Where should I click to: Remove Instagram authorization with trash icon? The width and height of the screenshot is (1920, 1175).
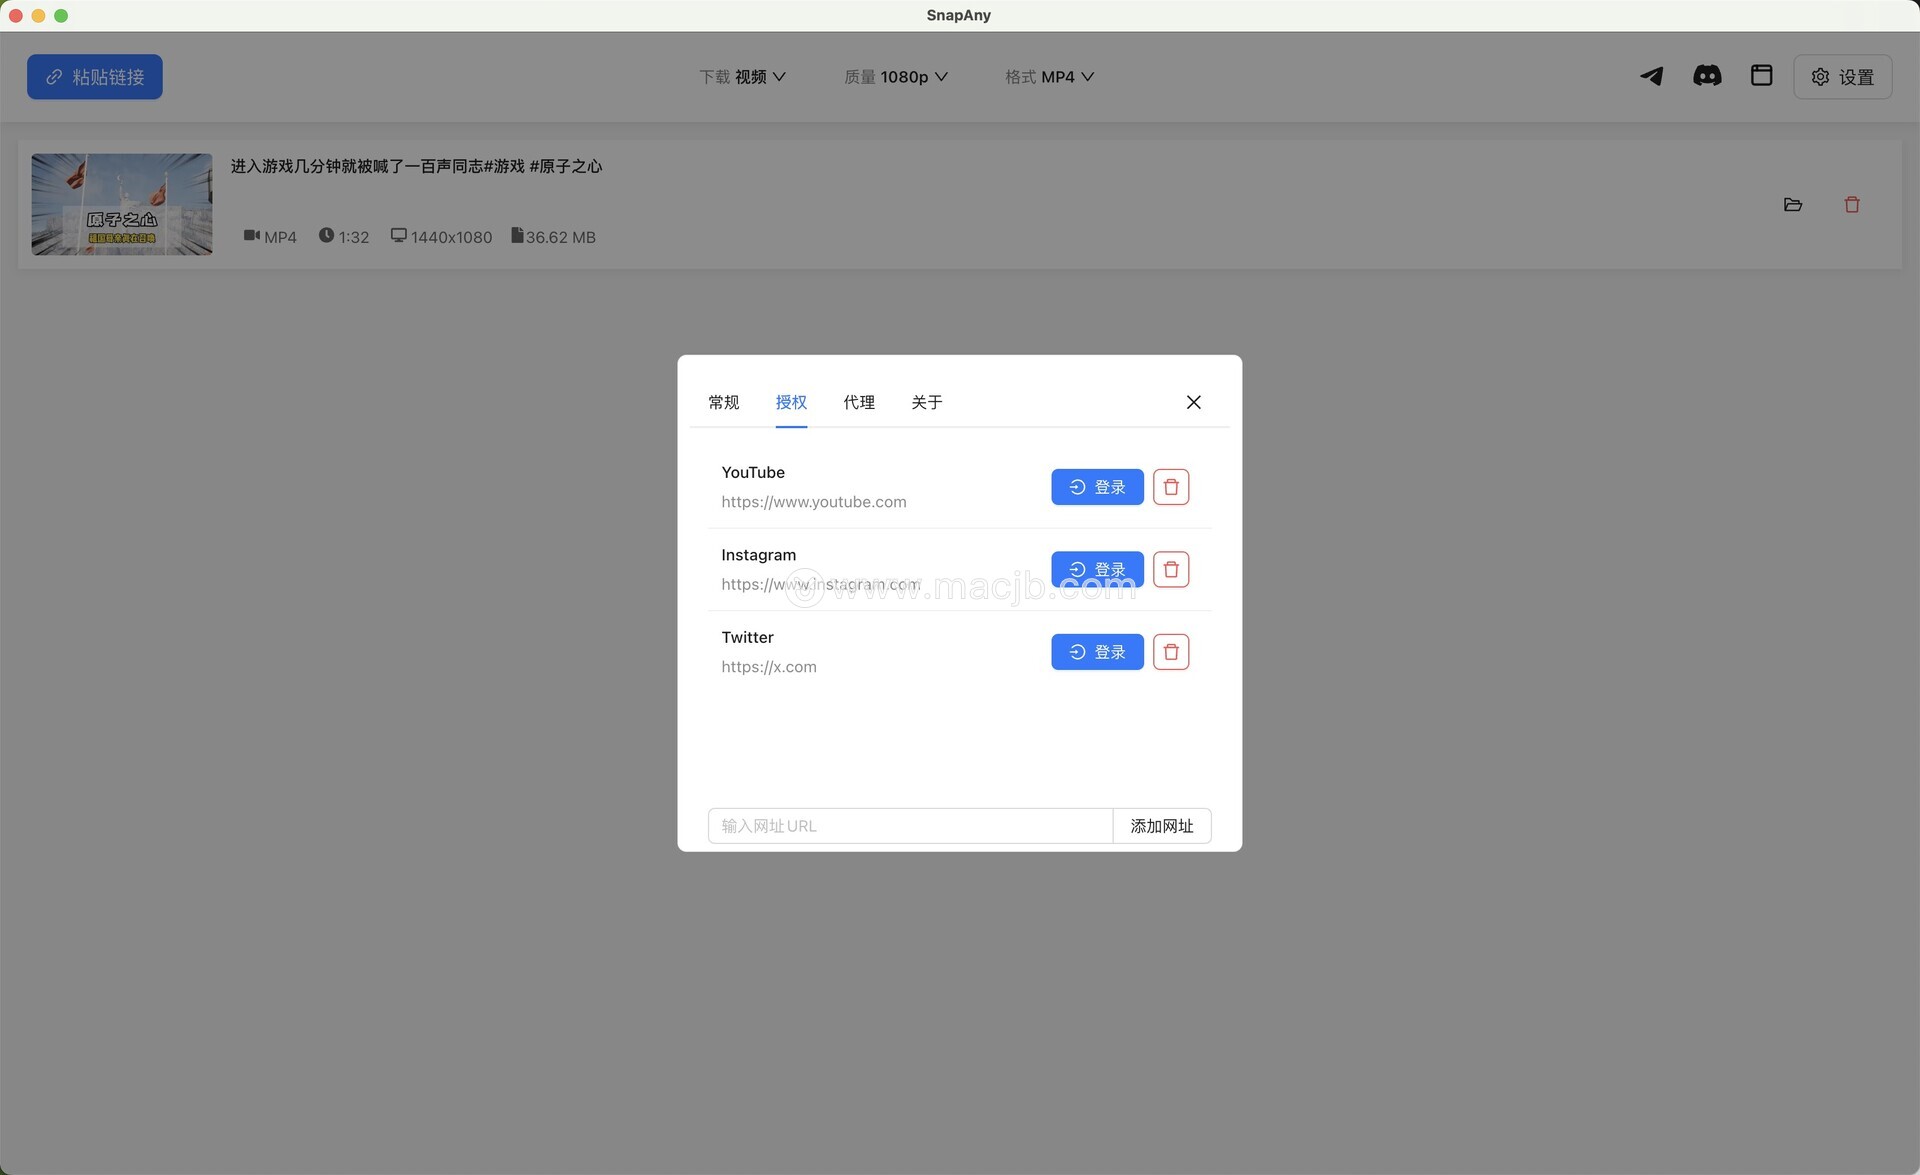pos(1171,569)
